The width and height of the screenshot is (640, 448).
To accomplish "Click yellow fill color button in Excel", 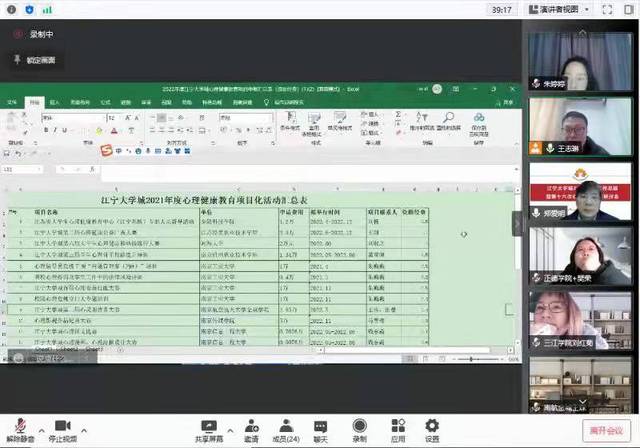I will click(x=99, y=131).
